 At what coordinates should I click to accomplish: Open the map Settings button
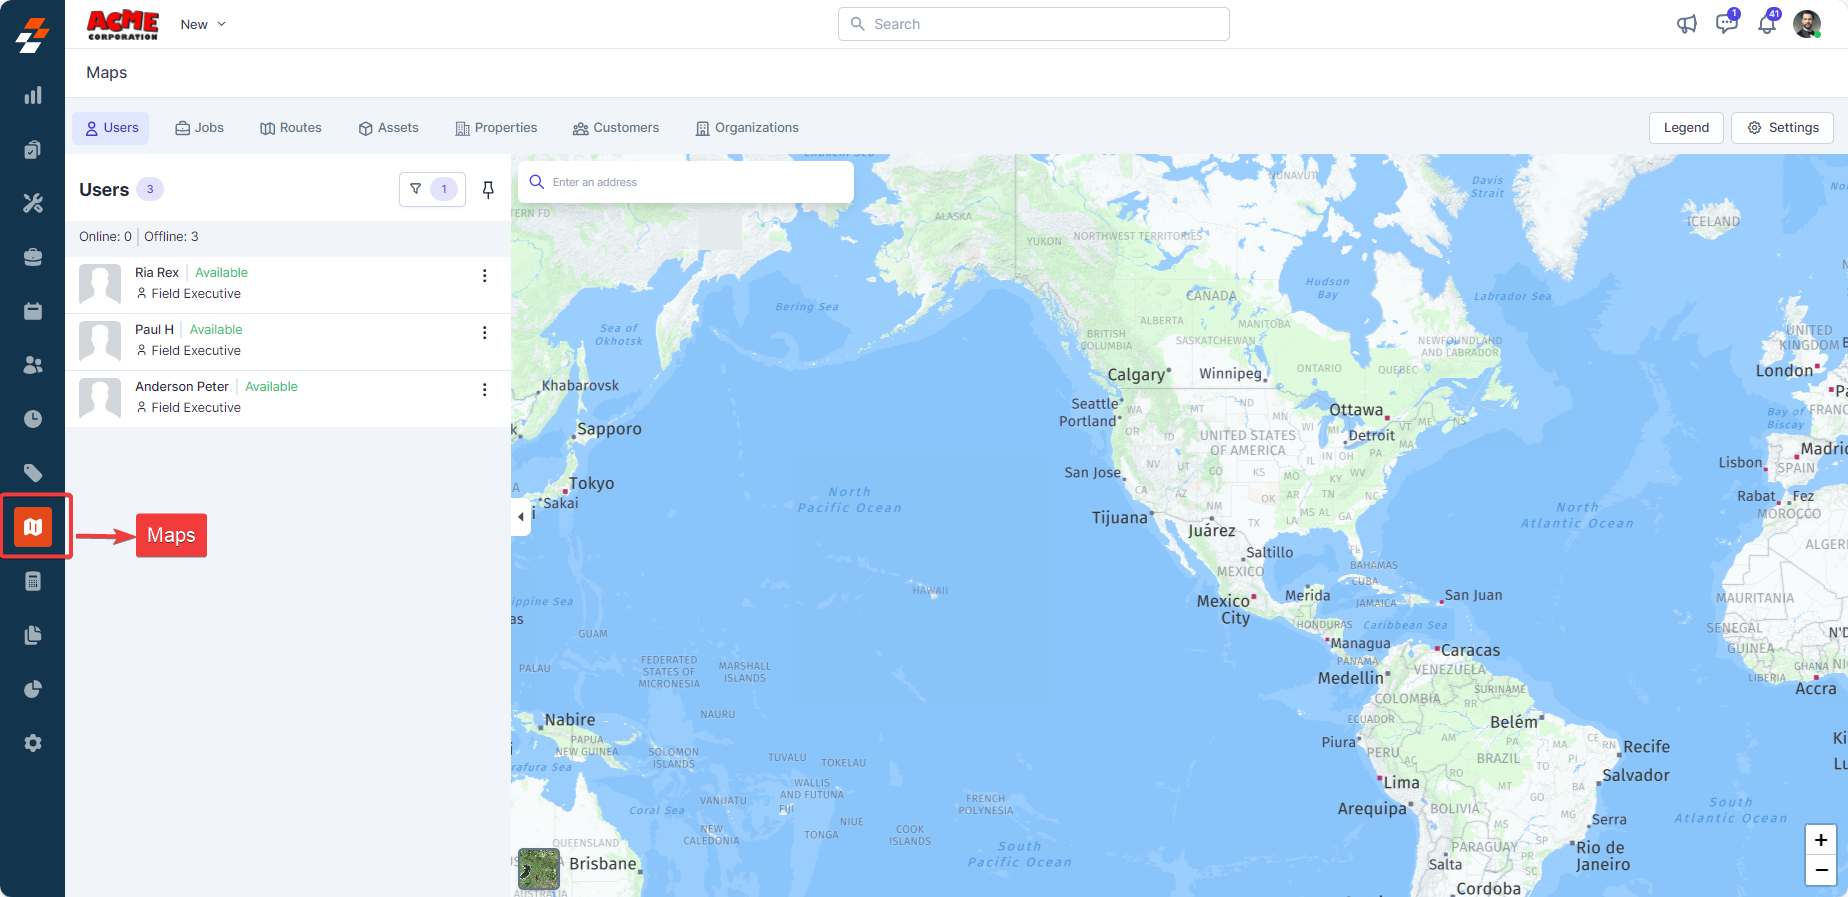pyautogui.click(x=1782, y=128)
